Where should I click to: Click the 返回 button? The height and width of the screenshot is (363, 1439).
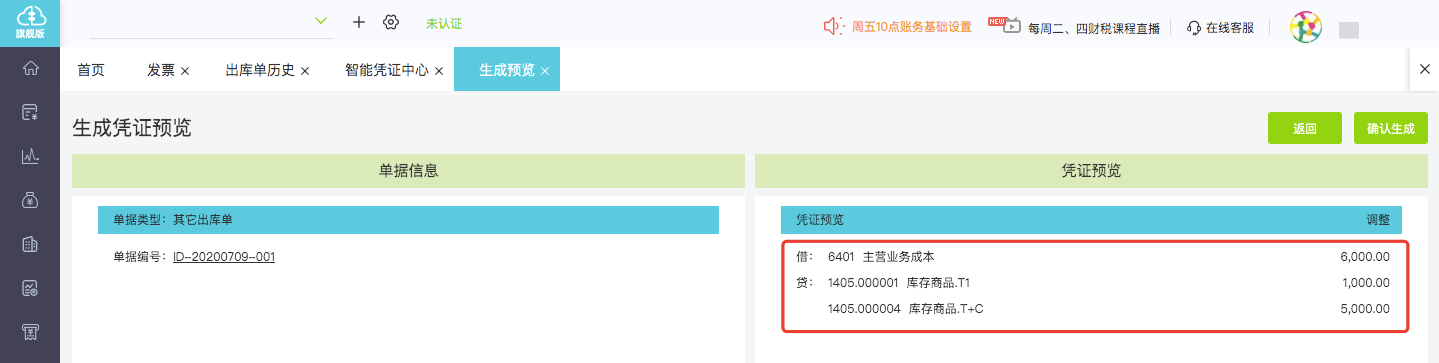coord(1304,128)
